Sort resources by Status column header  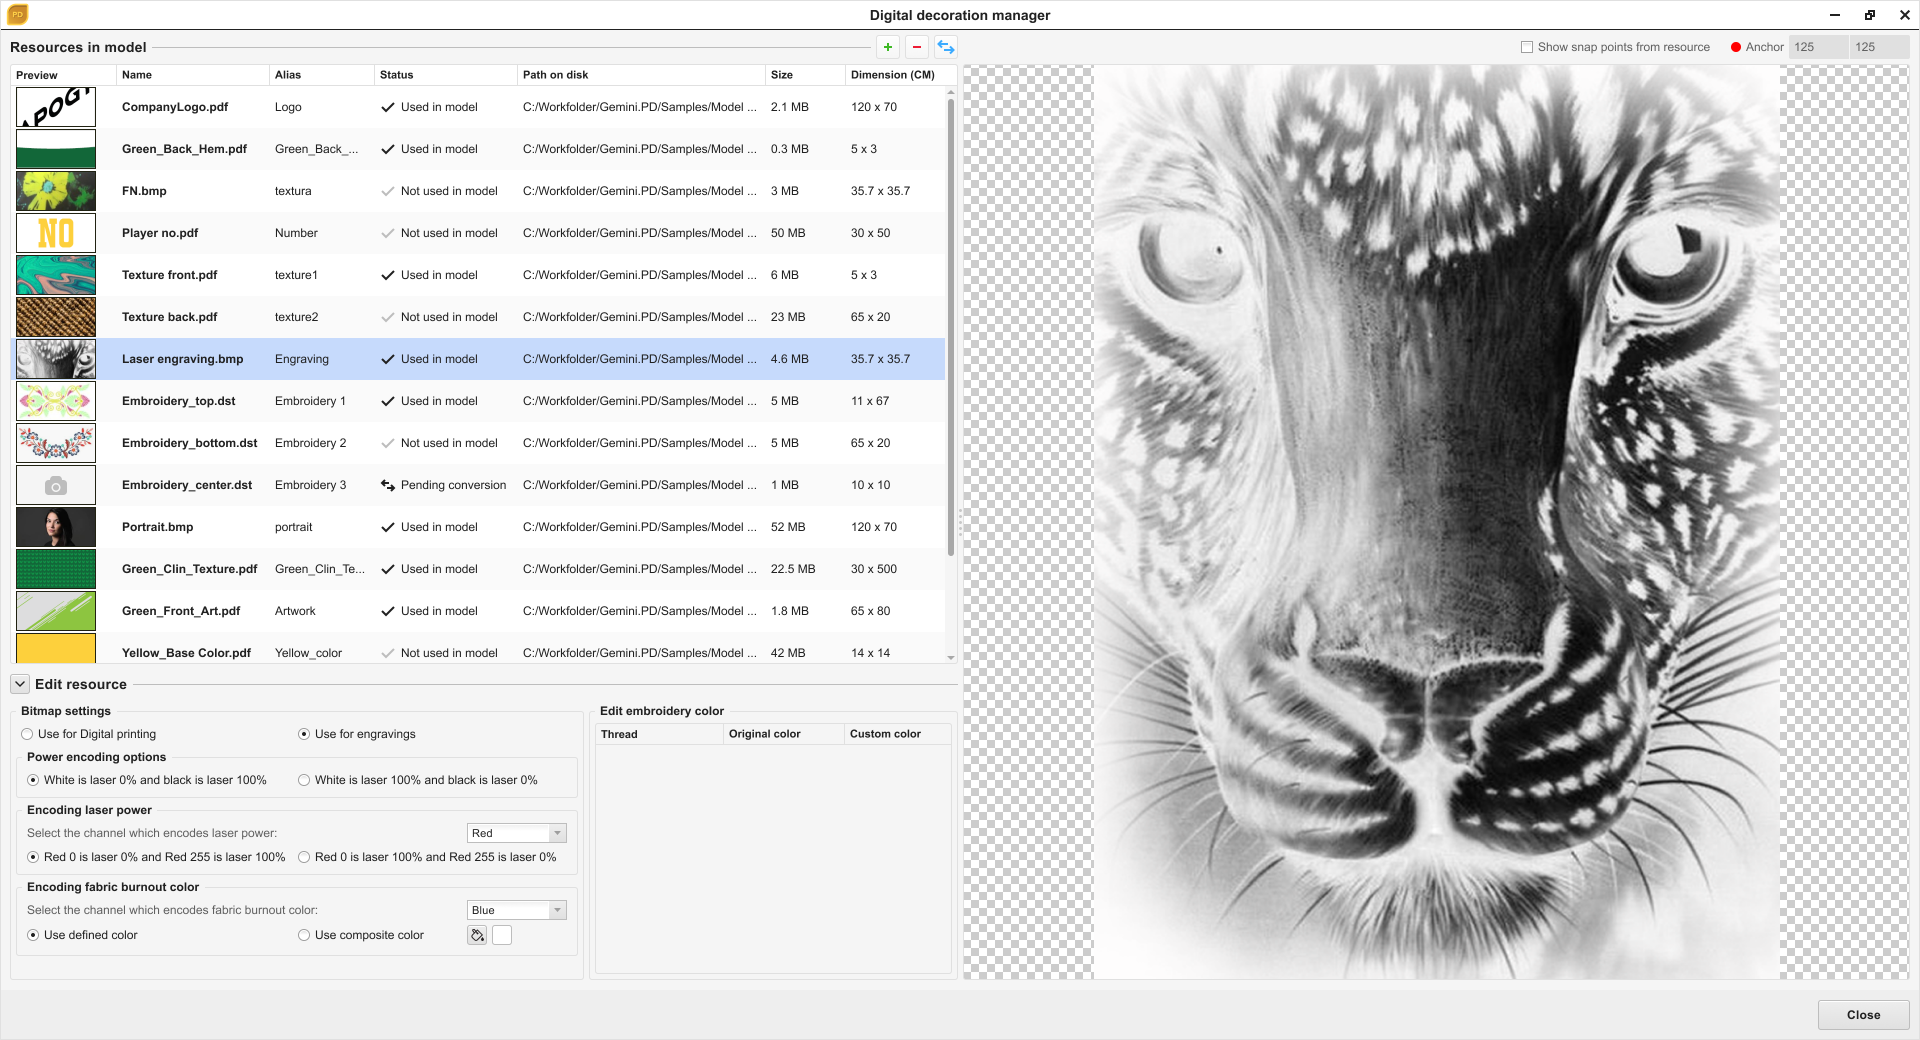click(396, 75)
